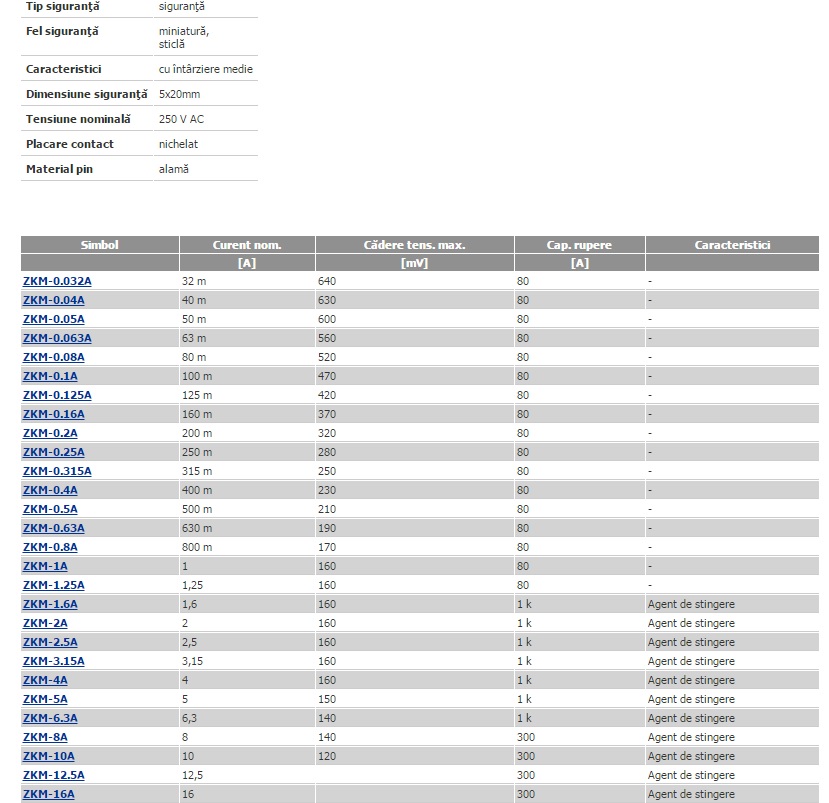Click the Cădere tens. max. header
Screen dimensions: 829x803
(x=414, y=245)
